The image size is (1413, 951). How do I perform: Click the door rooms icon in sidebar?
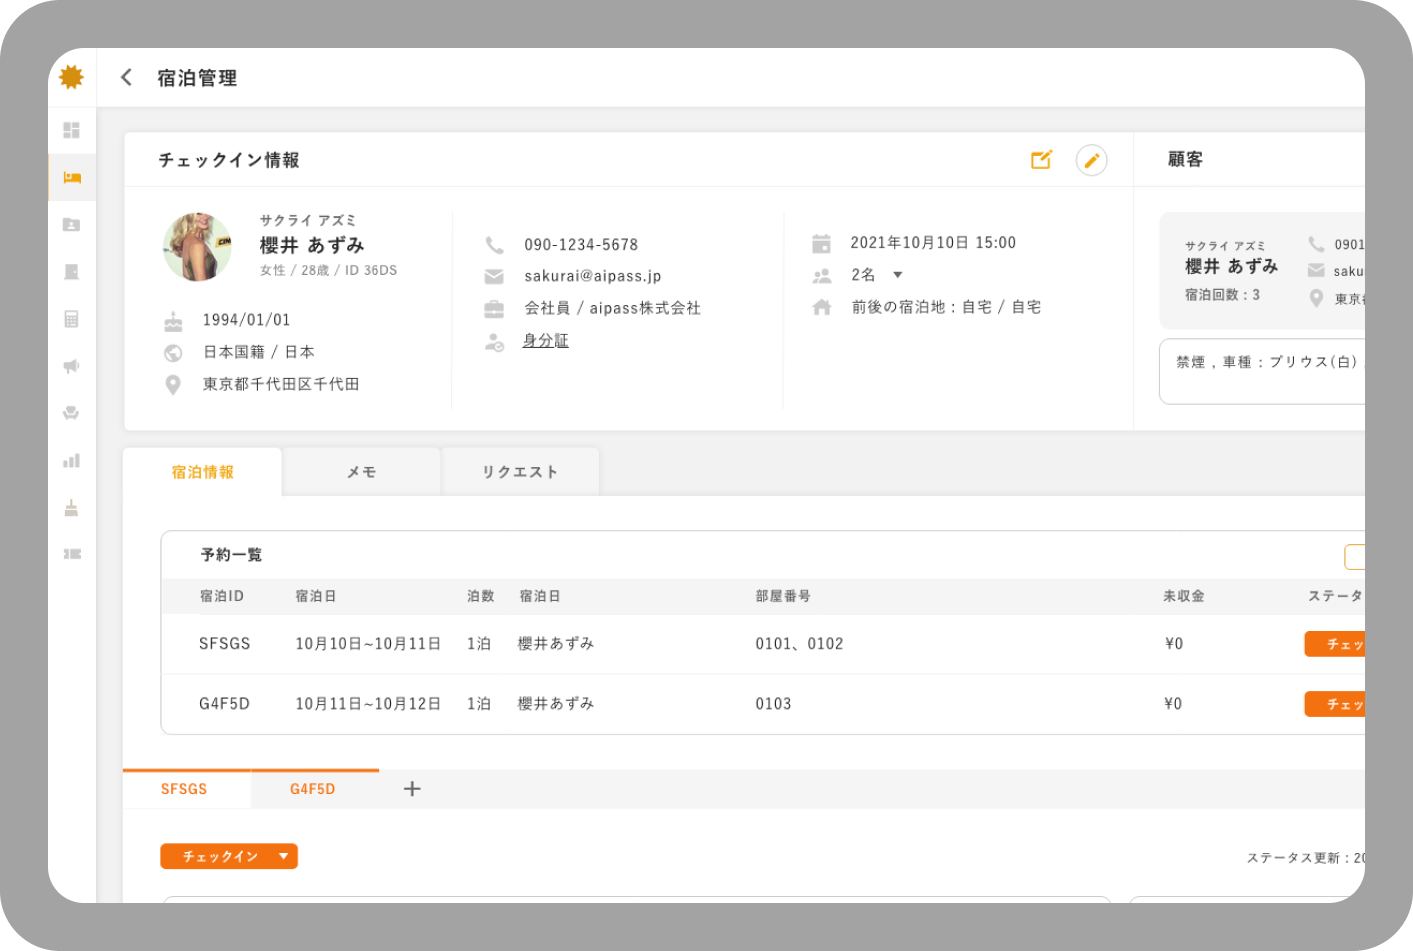coord(71,272)
